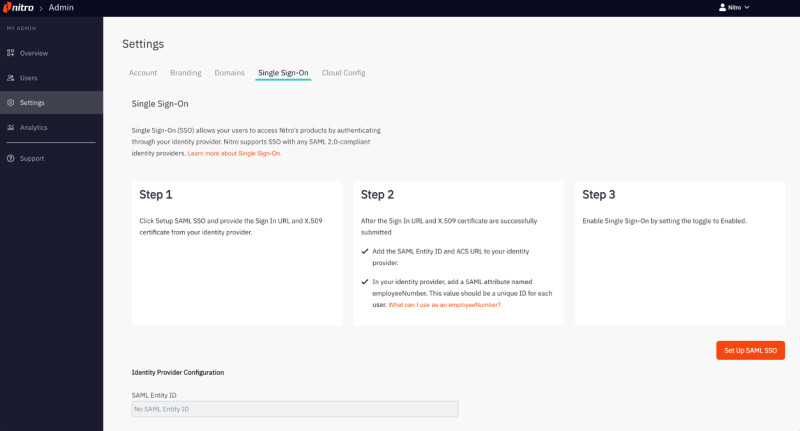Click the Nitro logo in the header
The height and width of the screenshot is (431, 800).
18,8
